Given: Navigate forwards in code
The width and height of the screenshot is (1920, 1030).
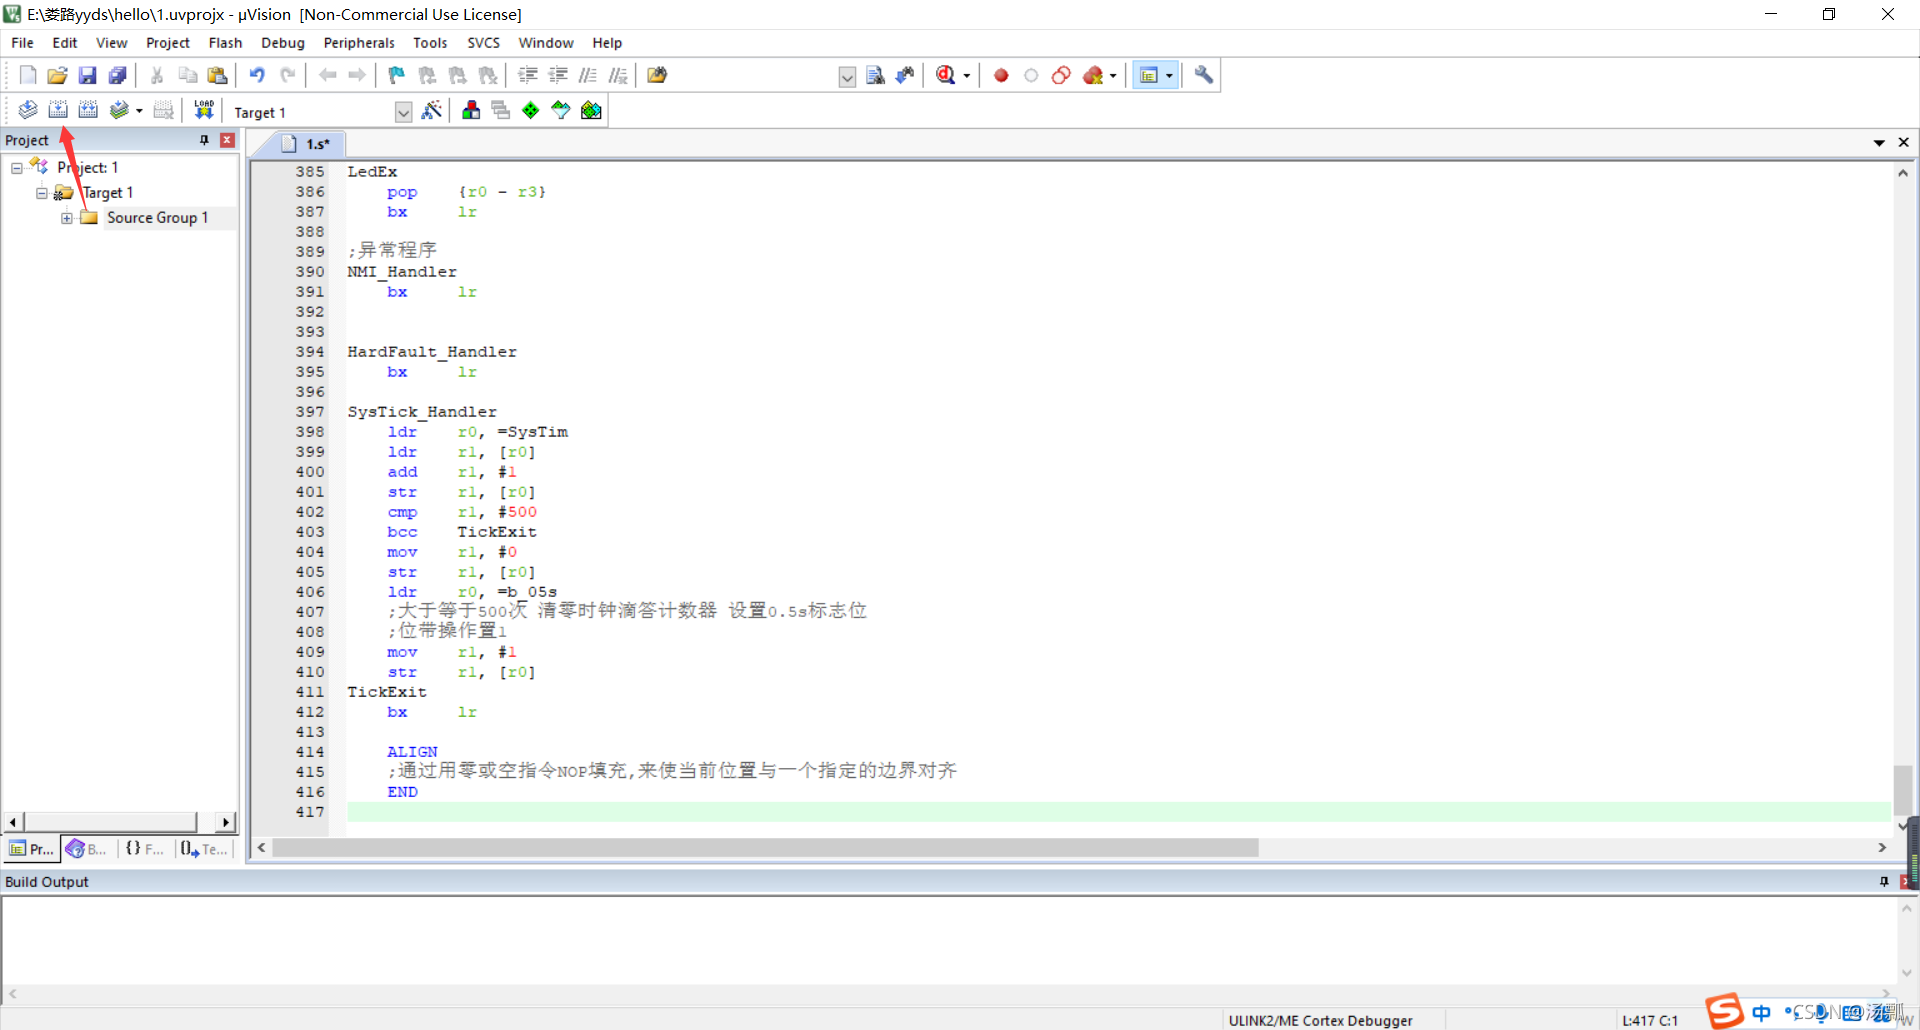Looking at the screenshot, I should pyautogui.click(x=357, y=75).
